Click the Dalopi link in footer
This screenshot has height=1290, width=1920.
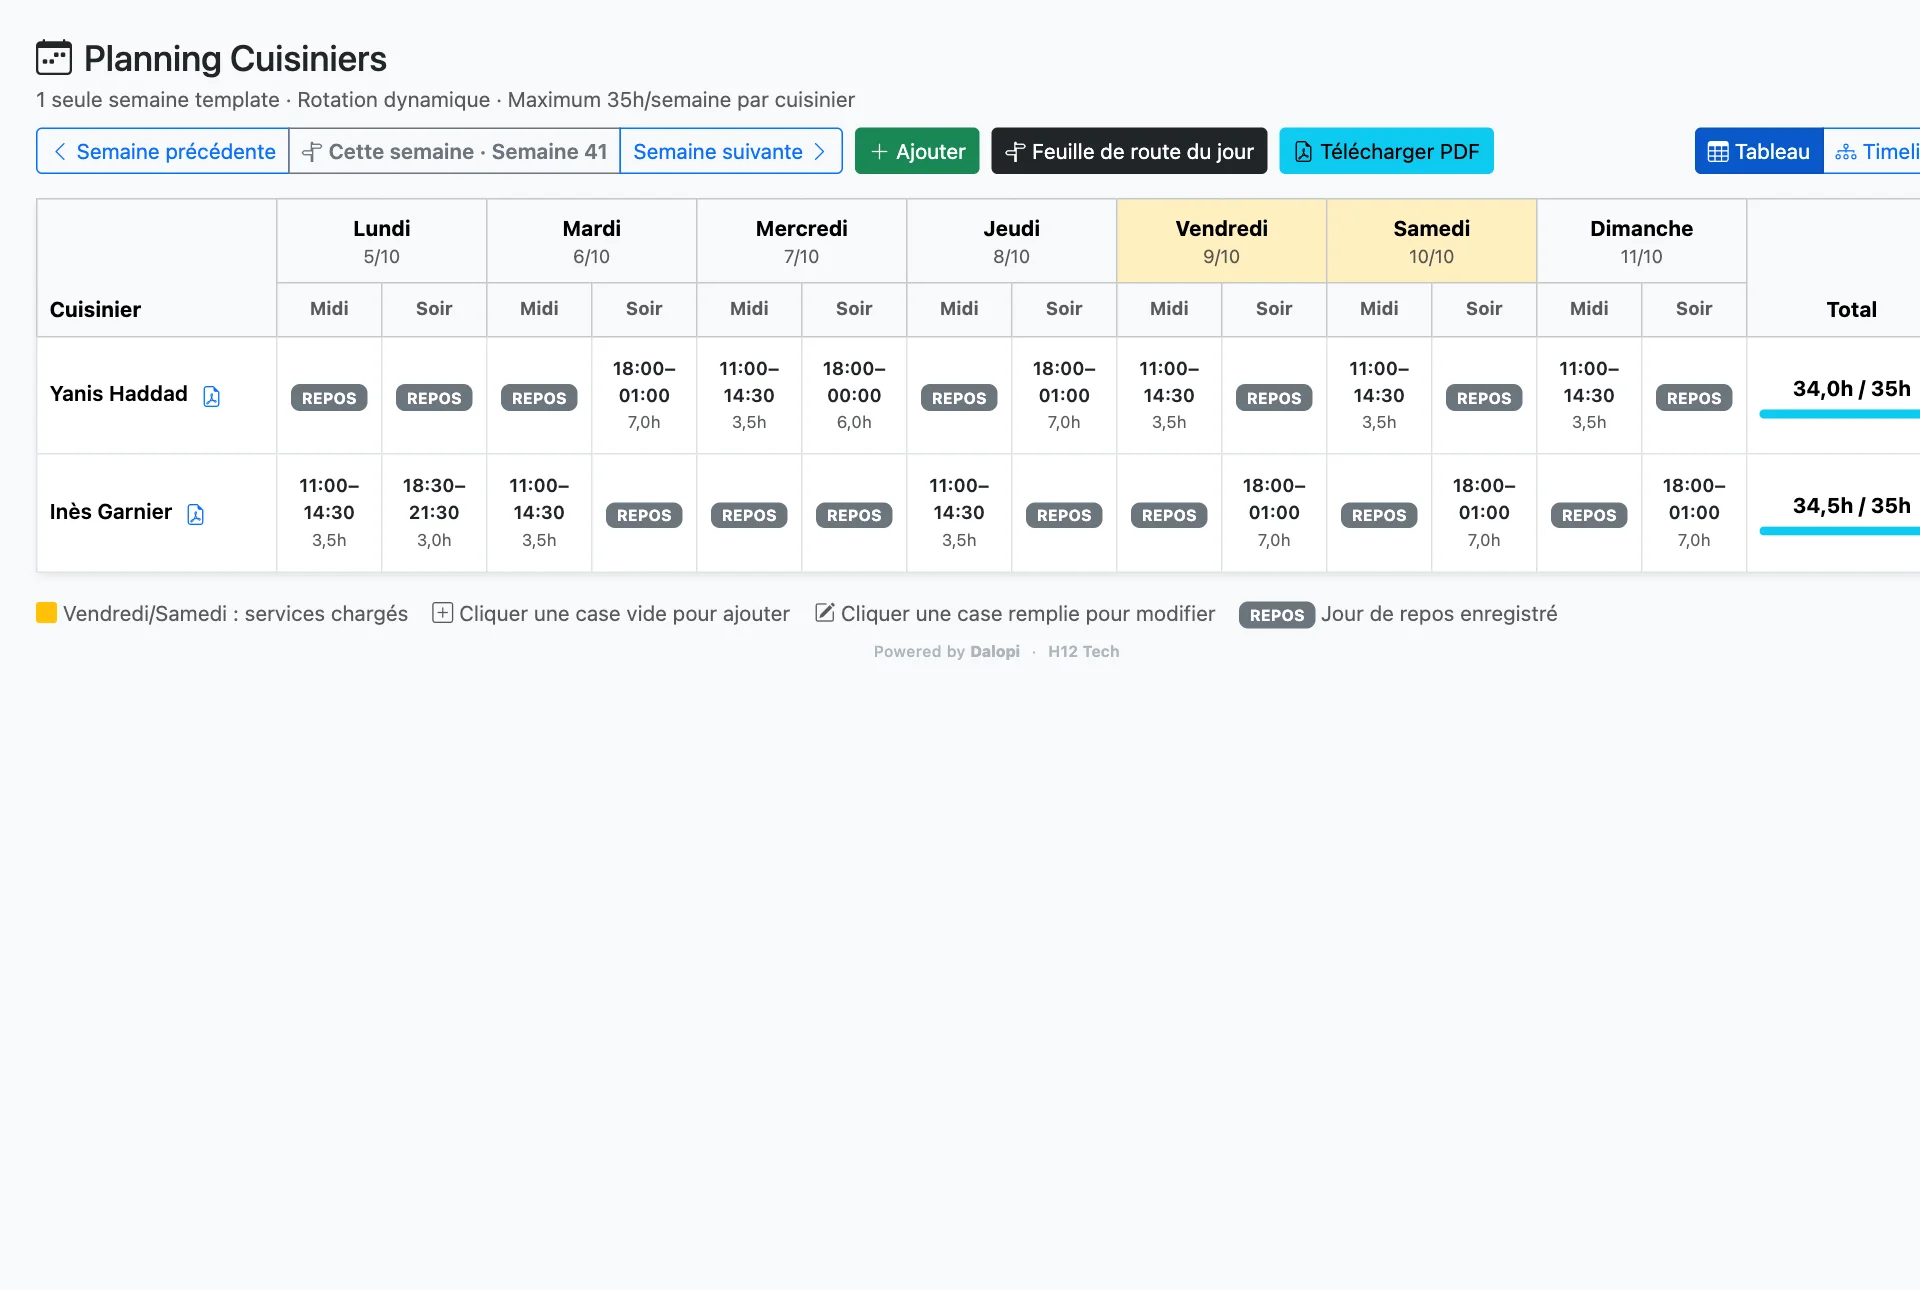click(x=995, y=651)
